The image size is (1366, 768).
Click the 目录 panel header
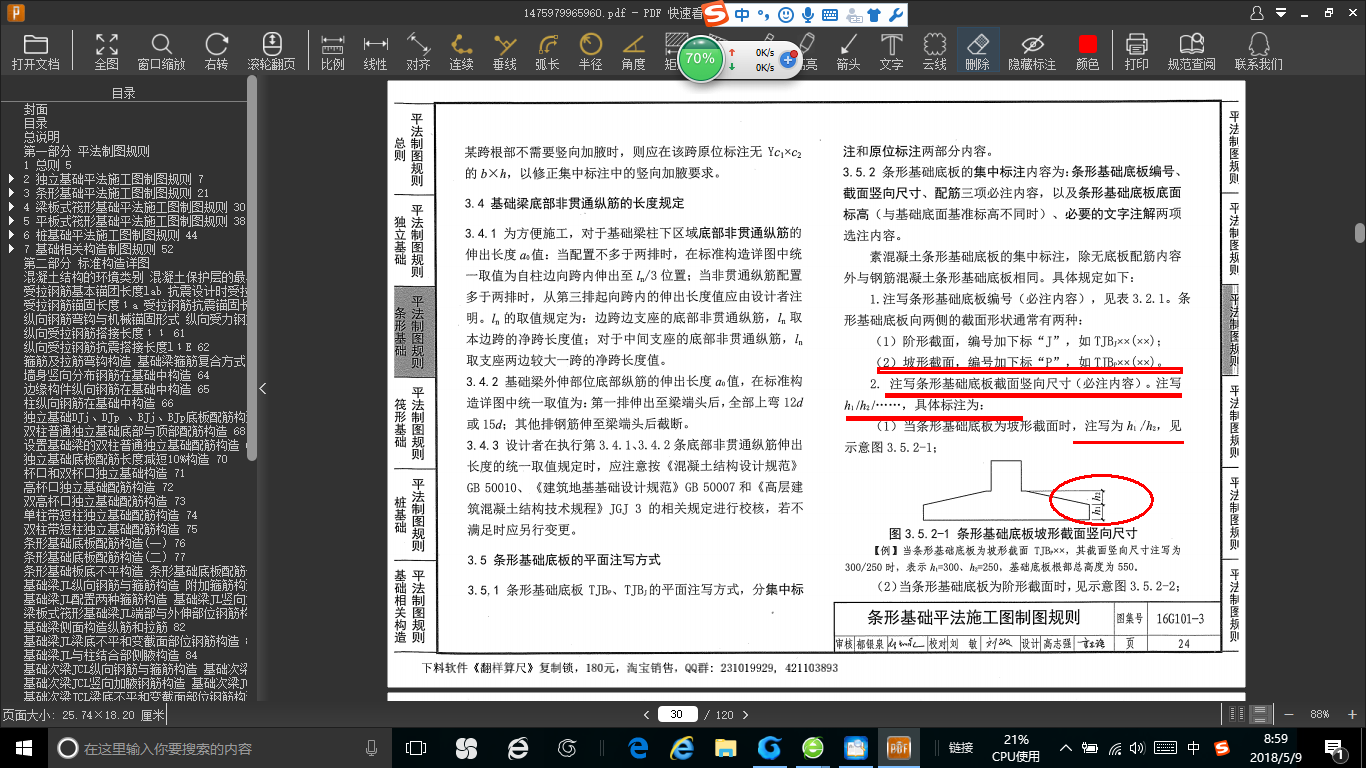(123, 93)
